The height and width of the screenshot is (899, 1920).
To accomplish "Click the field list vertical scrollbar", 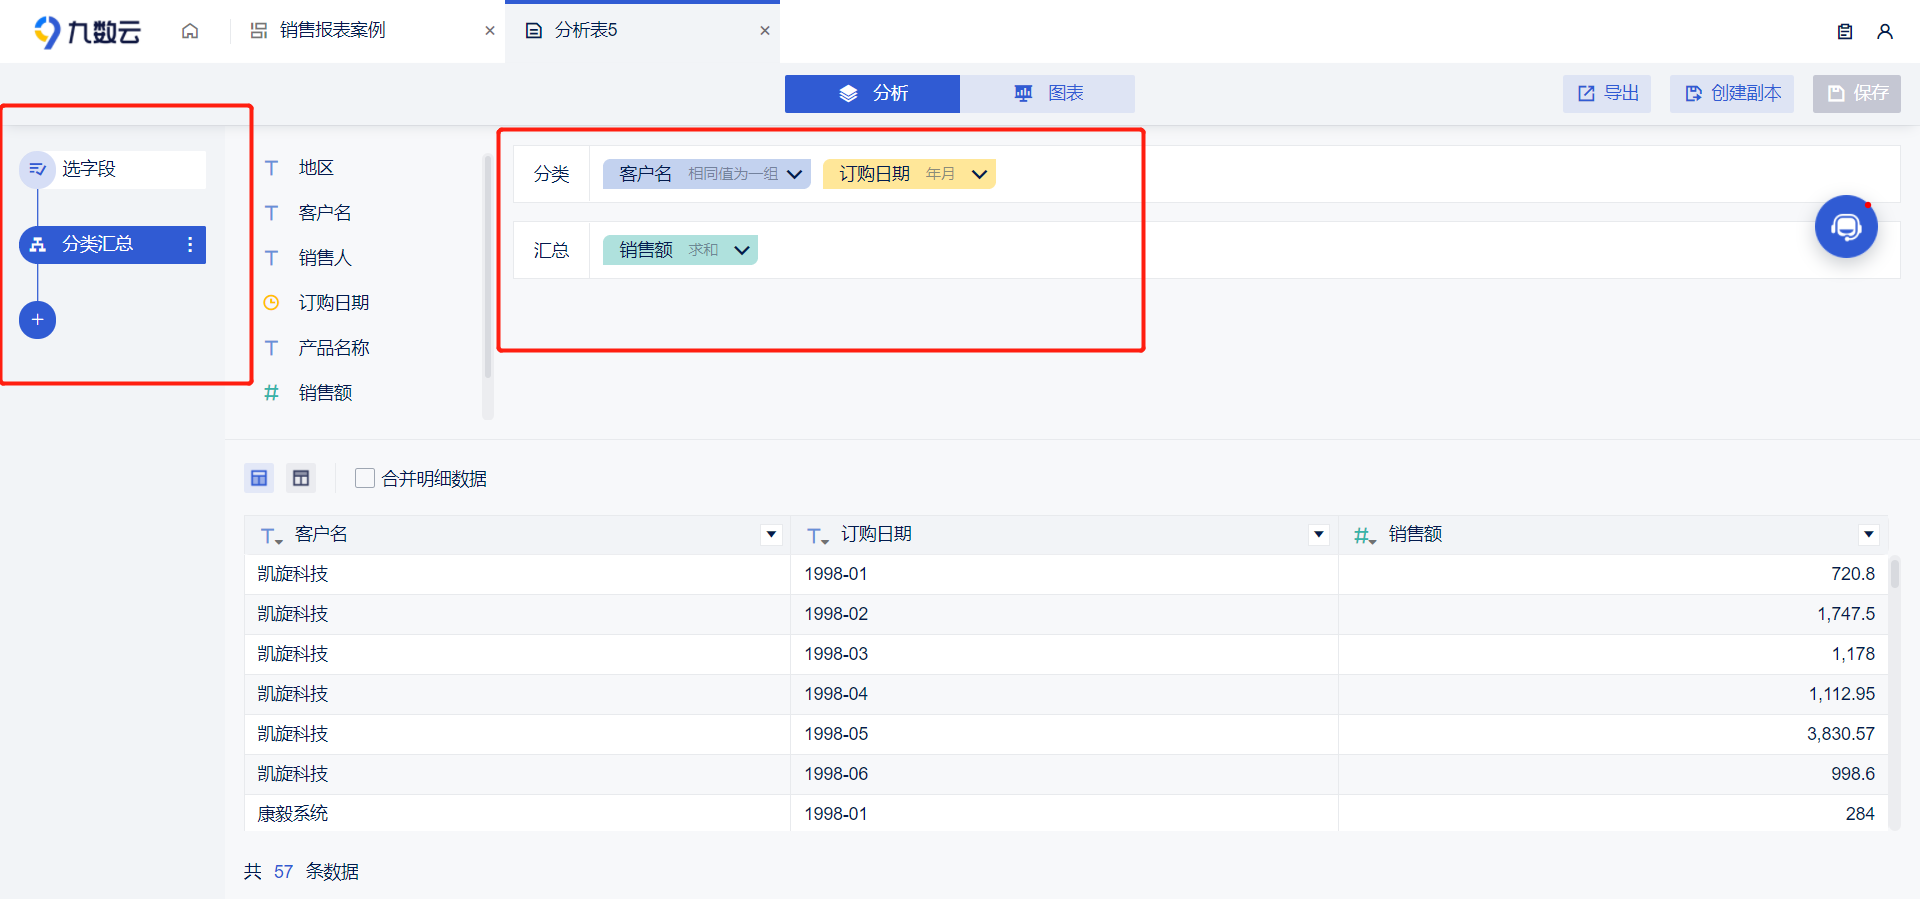I will coord(488,267).
